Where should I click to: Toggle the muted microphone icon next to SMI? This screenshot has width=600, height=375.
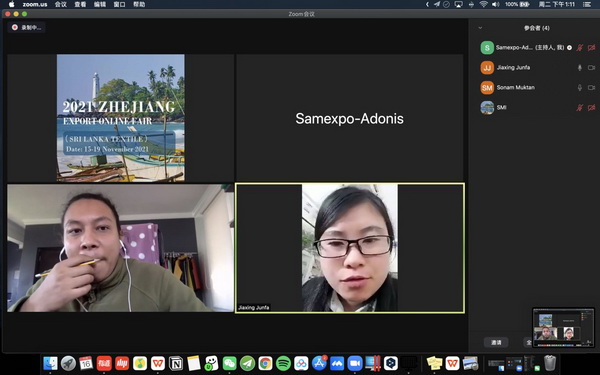580,108
